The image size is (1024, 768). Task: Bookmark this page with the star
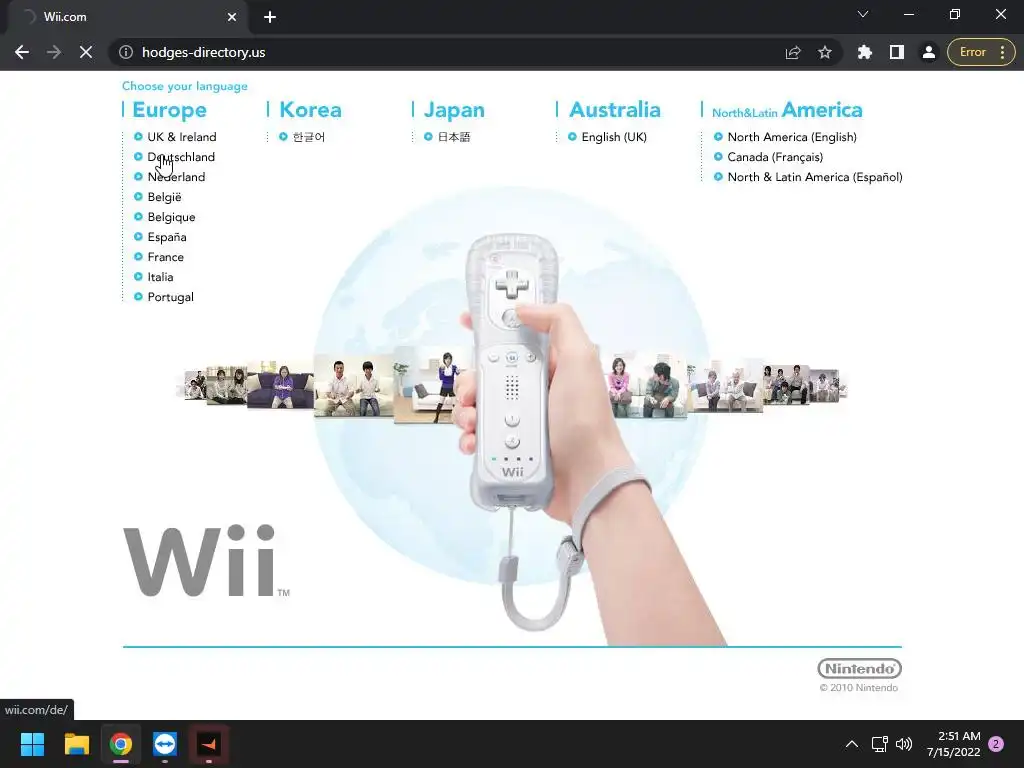coord(825,52)
